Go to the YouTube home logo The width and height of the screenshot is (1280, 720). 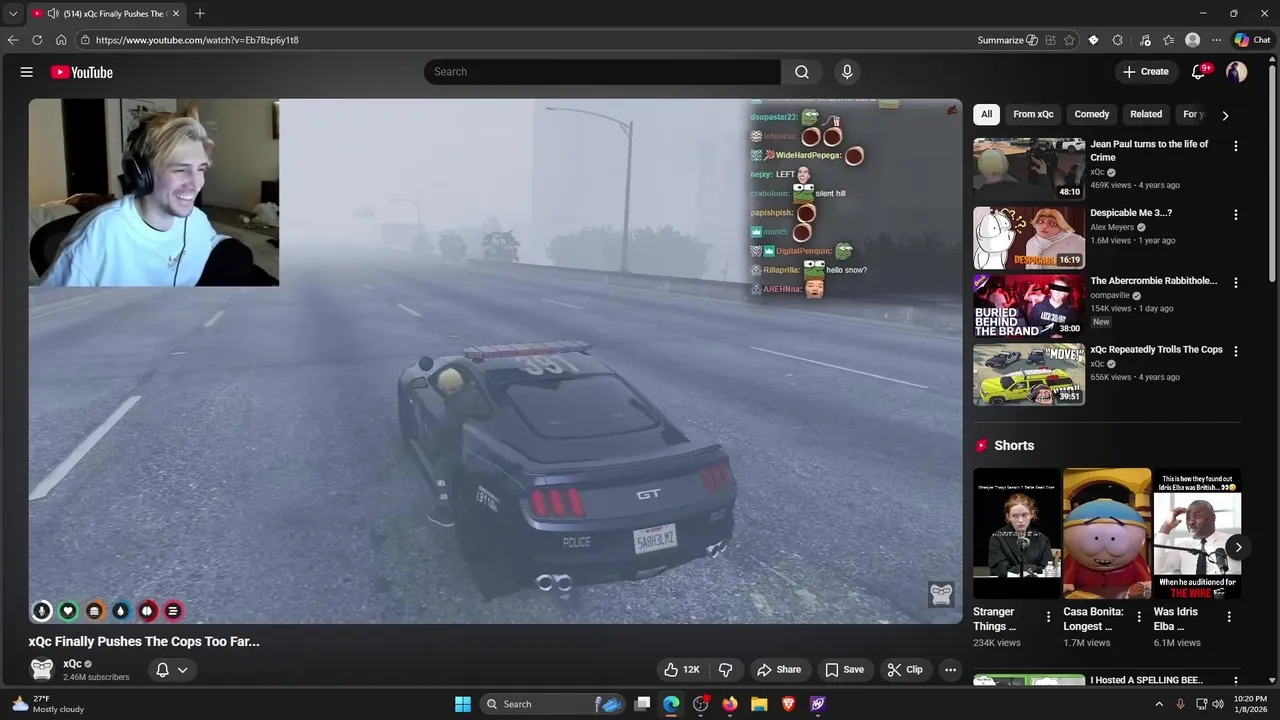click(x=82, y=72)
